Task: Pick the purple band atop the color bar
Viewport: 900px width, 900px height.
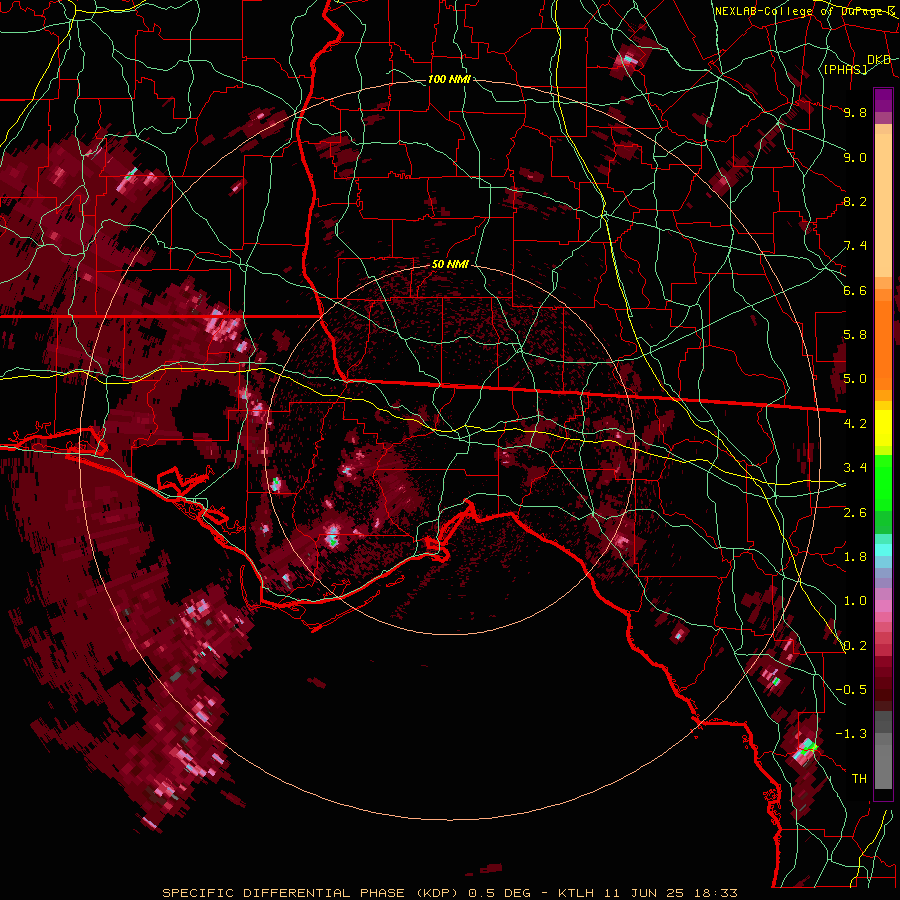Action: (x=883, y=100)
